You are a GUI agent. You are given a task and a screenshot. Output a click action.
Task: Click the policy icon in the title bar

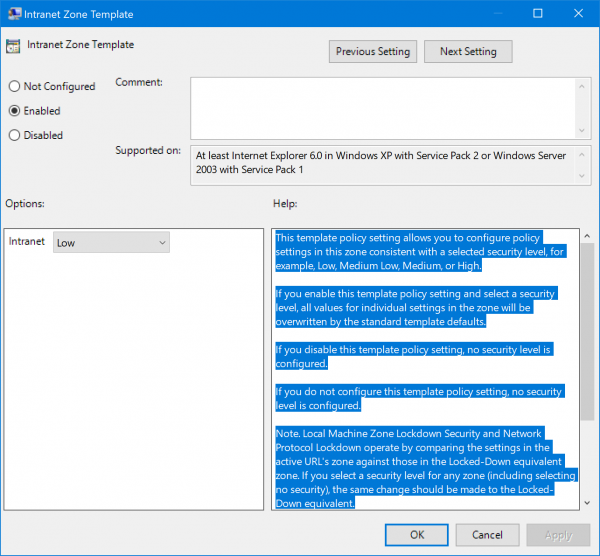pyautogui.click(x=13, y=14)
